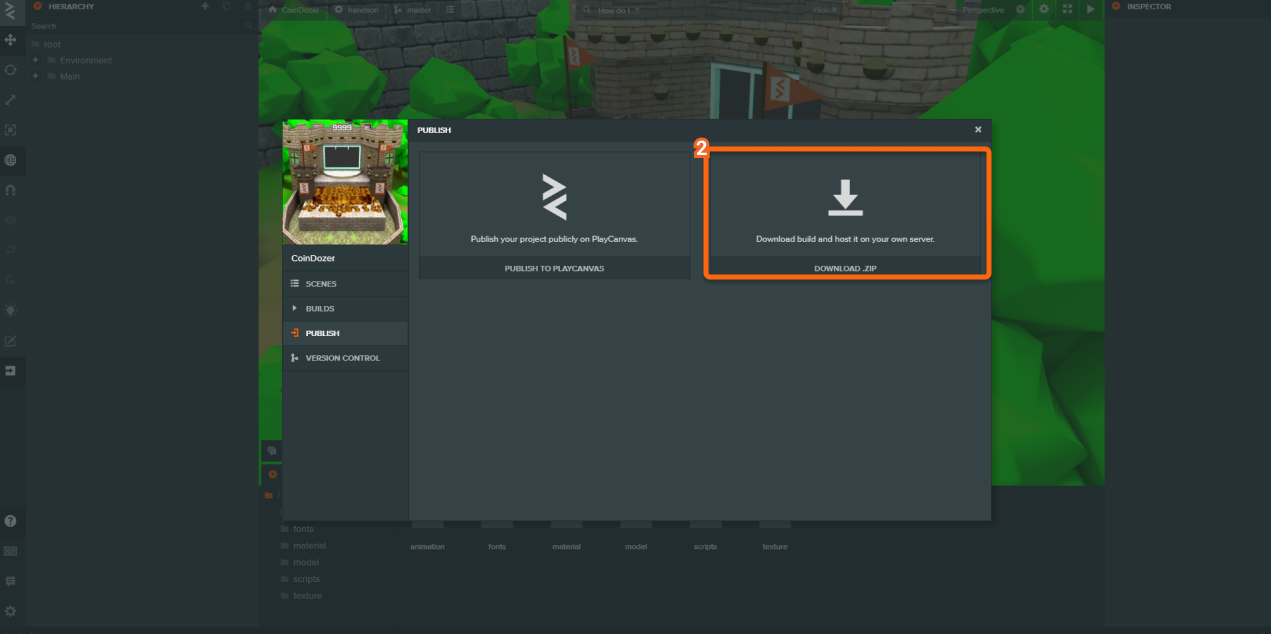This screenshot has height=634, width=1271.
Task: Expand the Environment entity in Hierarchy
Action: click(36, 60)
